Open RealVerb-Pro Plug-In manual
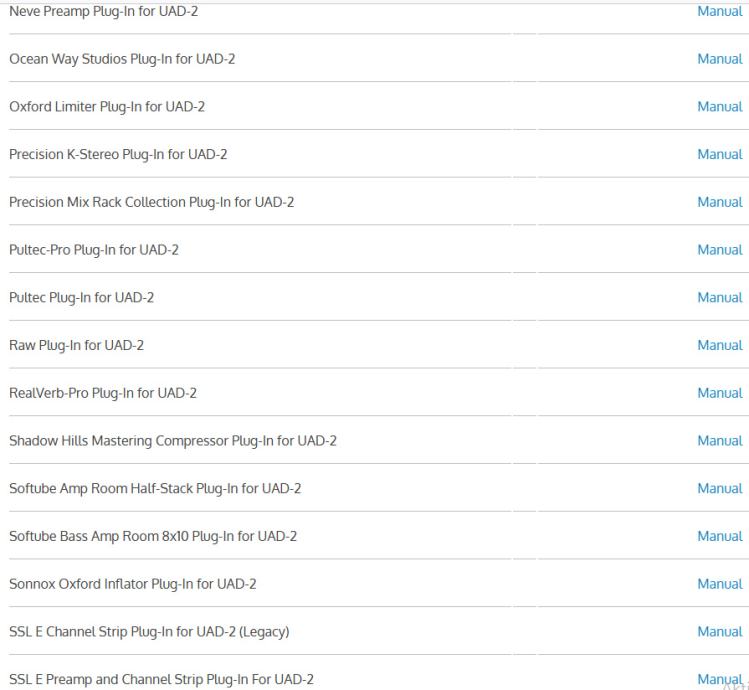 pos(720,393)
